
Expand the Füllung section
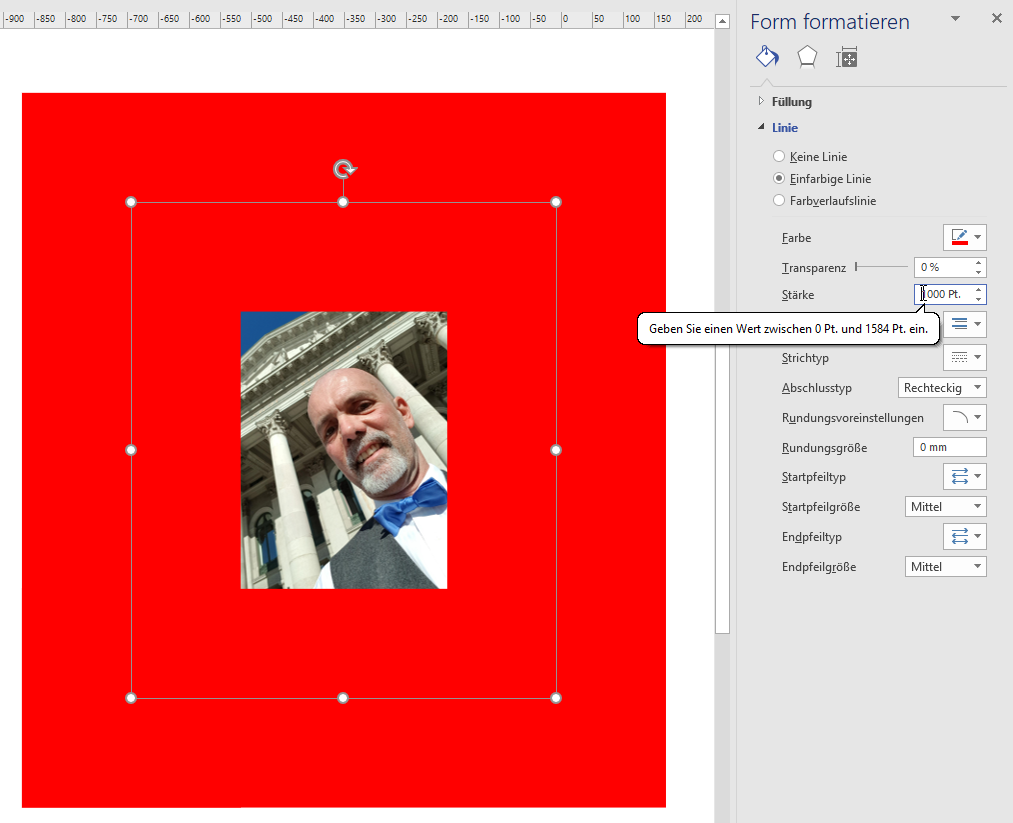coord(791,102)
